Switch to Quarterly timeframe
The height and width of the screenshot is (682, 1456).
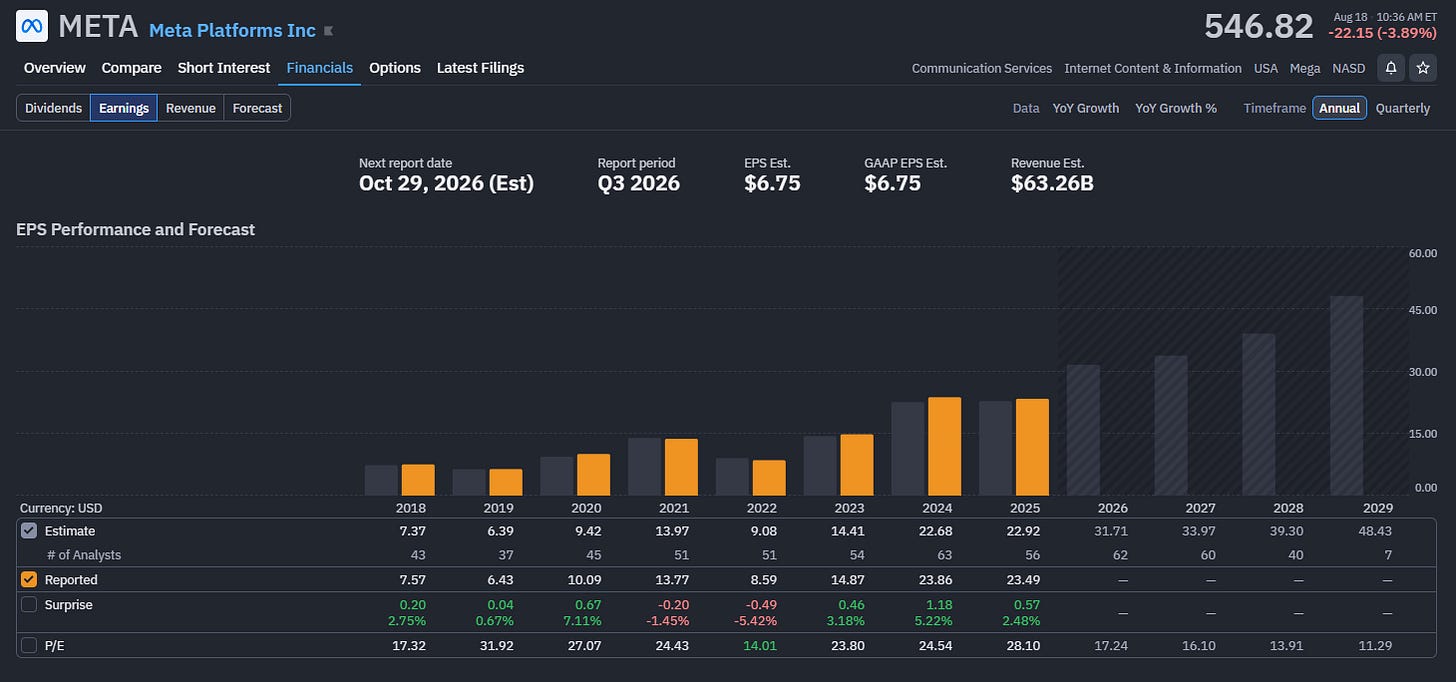1402,108
